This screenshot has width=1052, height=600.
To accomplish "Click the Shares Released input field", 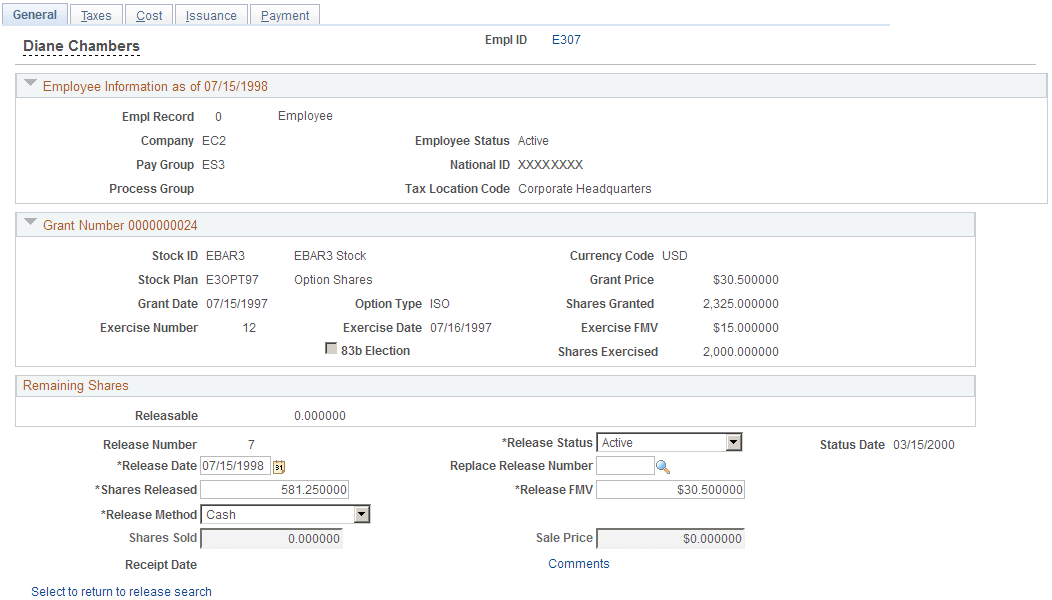I will point(274,490).
